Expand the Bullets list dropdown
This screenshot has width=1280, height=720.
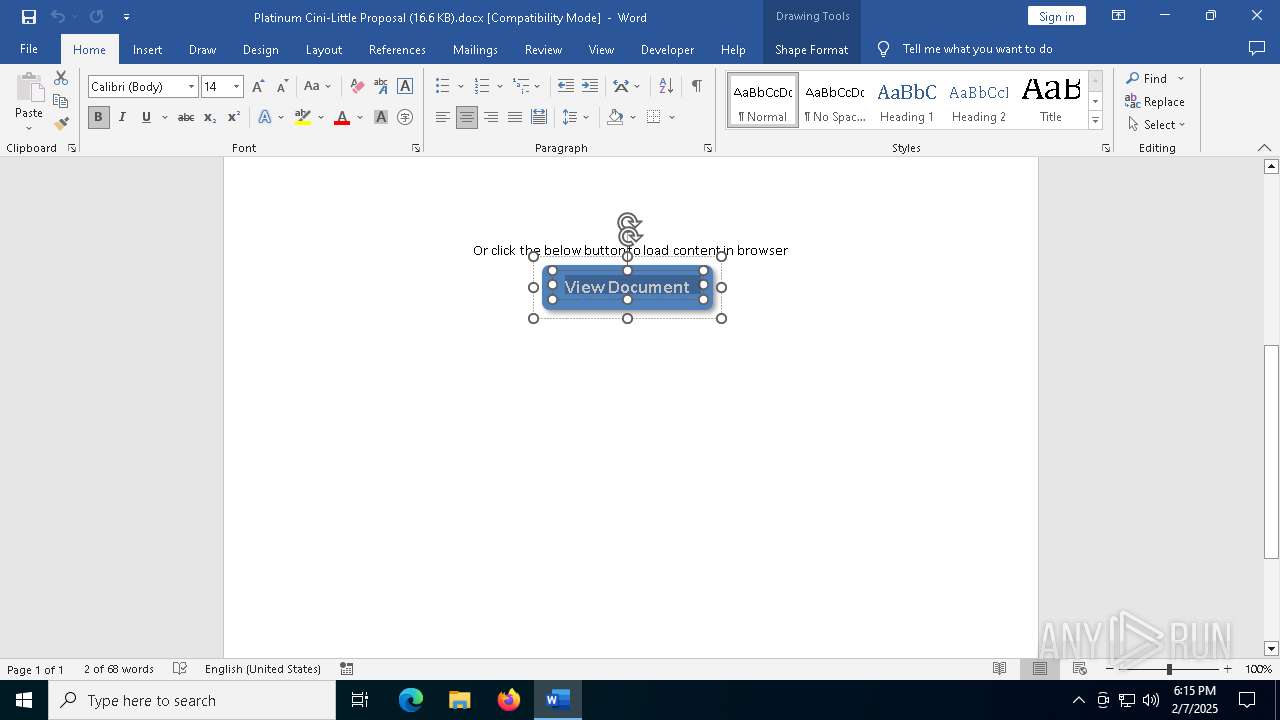click(460, 87)
